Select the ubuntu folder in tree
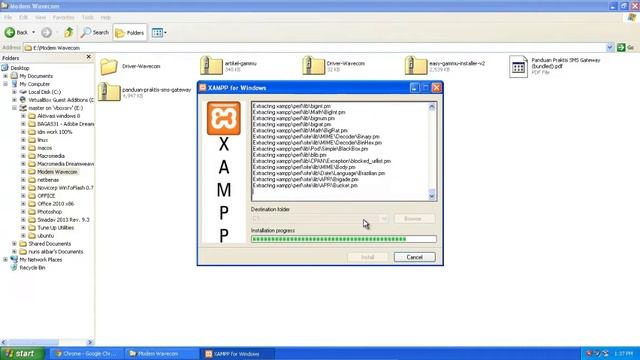 (x=45, y=236)
